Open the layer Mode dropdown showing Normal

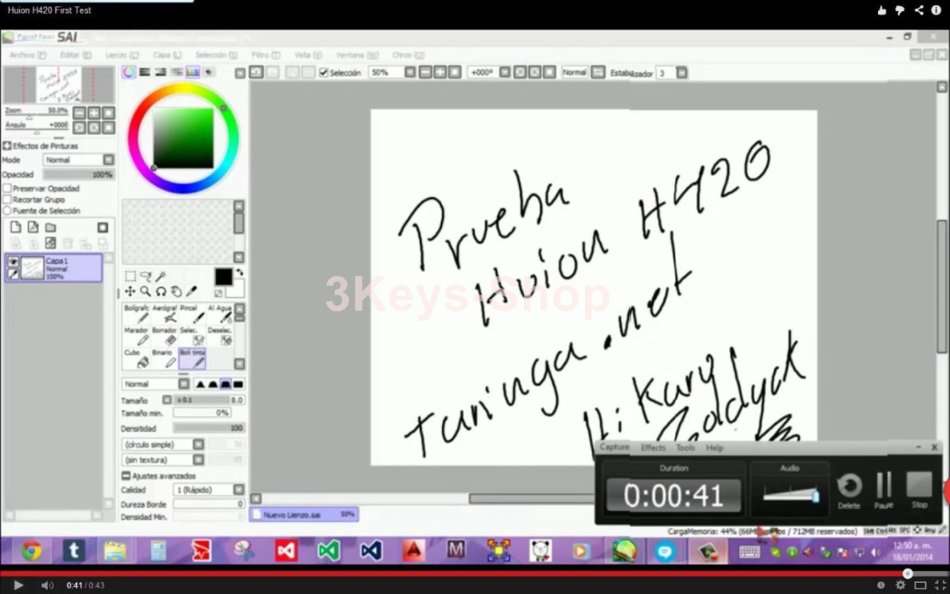point(78,158)
